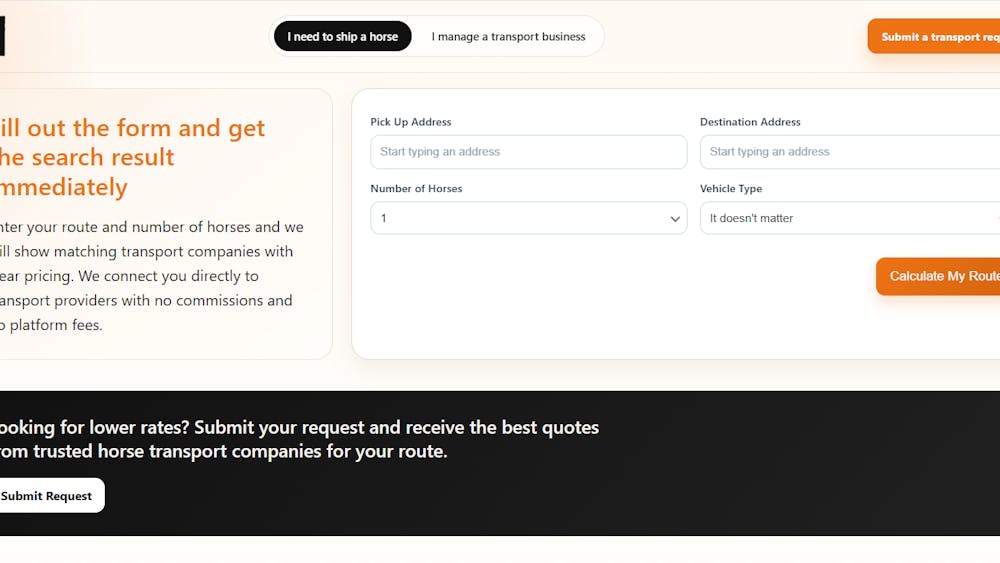Click the white Submit Request button
The image size is (1000, 563).
[49, 495]
